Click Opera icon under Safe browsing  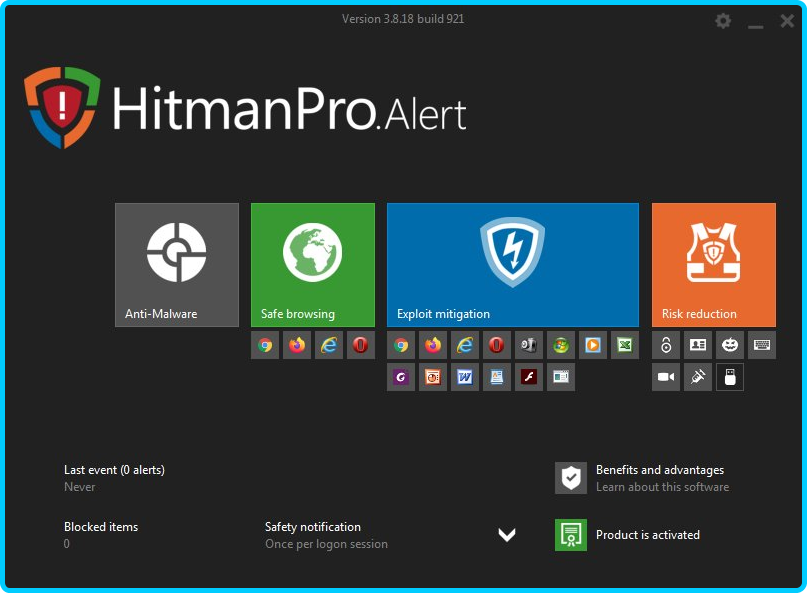tap(361, 345)
